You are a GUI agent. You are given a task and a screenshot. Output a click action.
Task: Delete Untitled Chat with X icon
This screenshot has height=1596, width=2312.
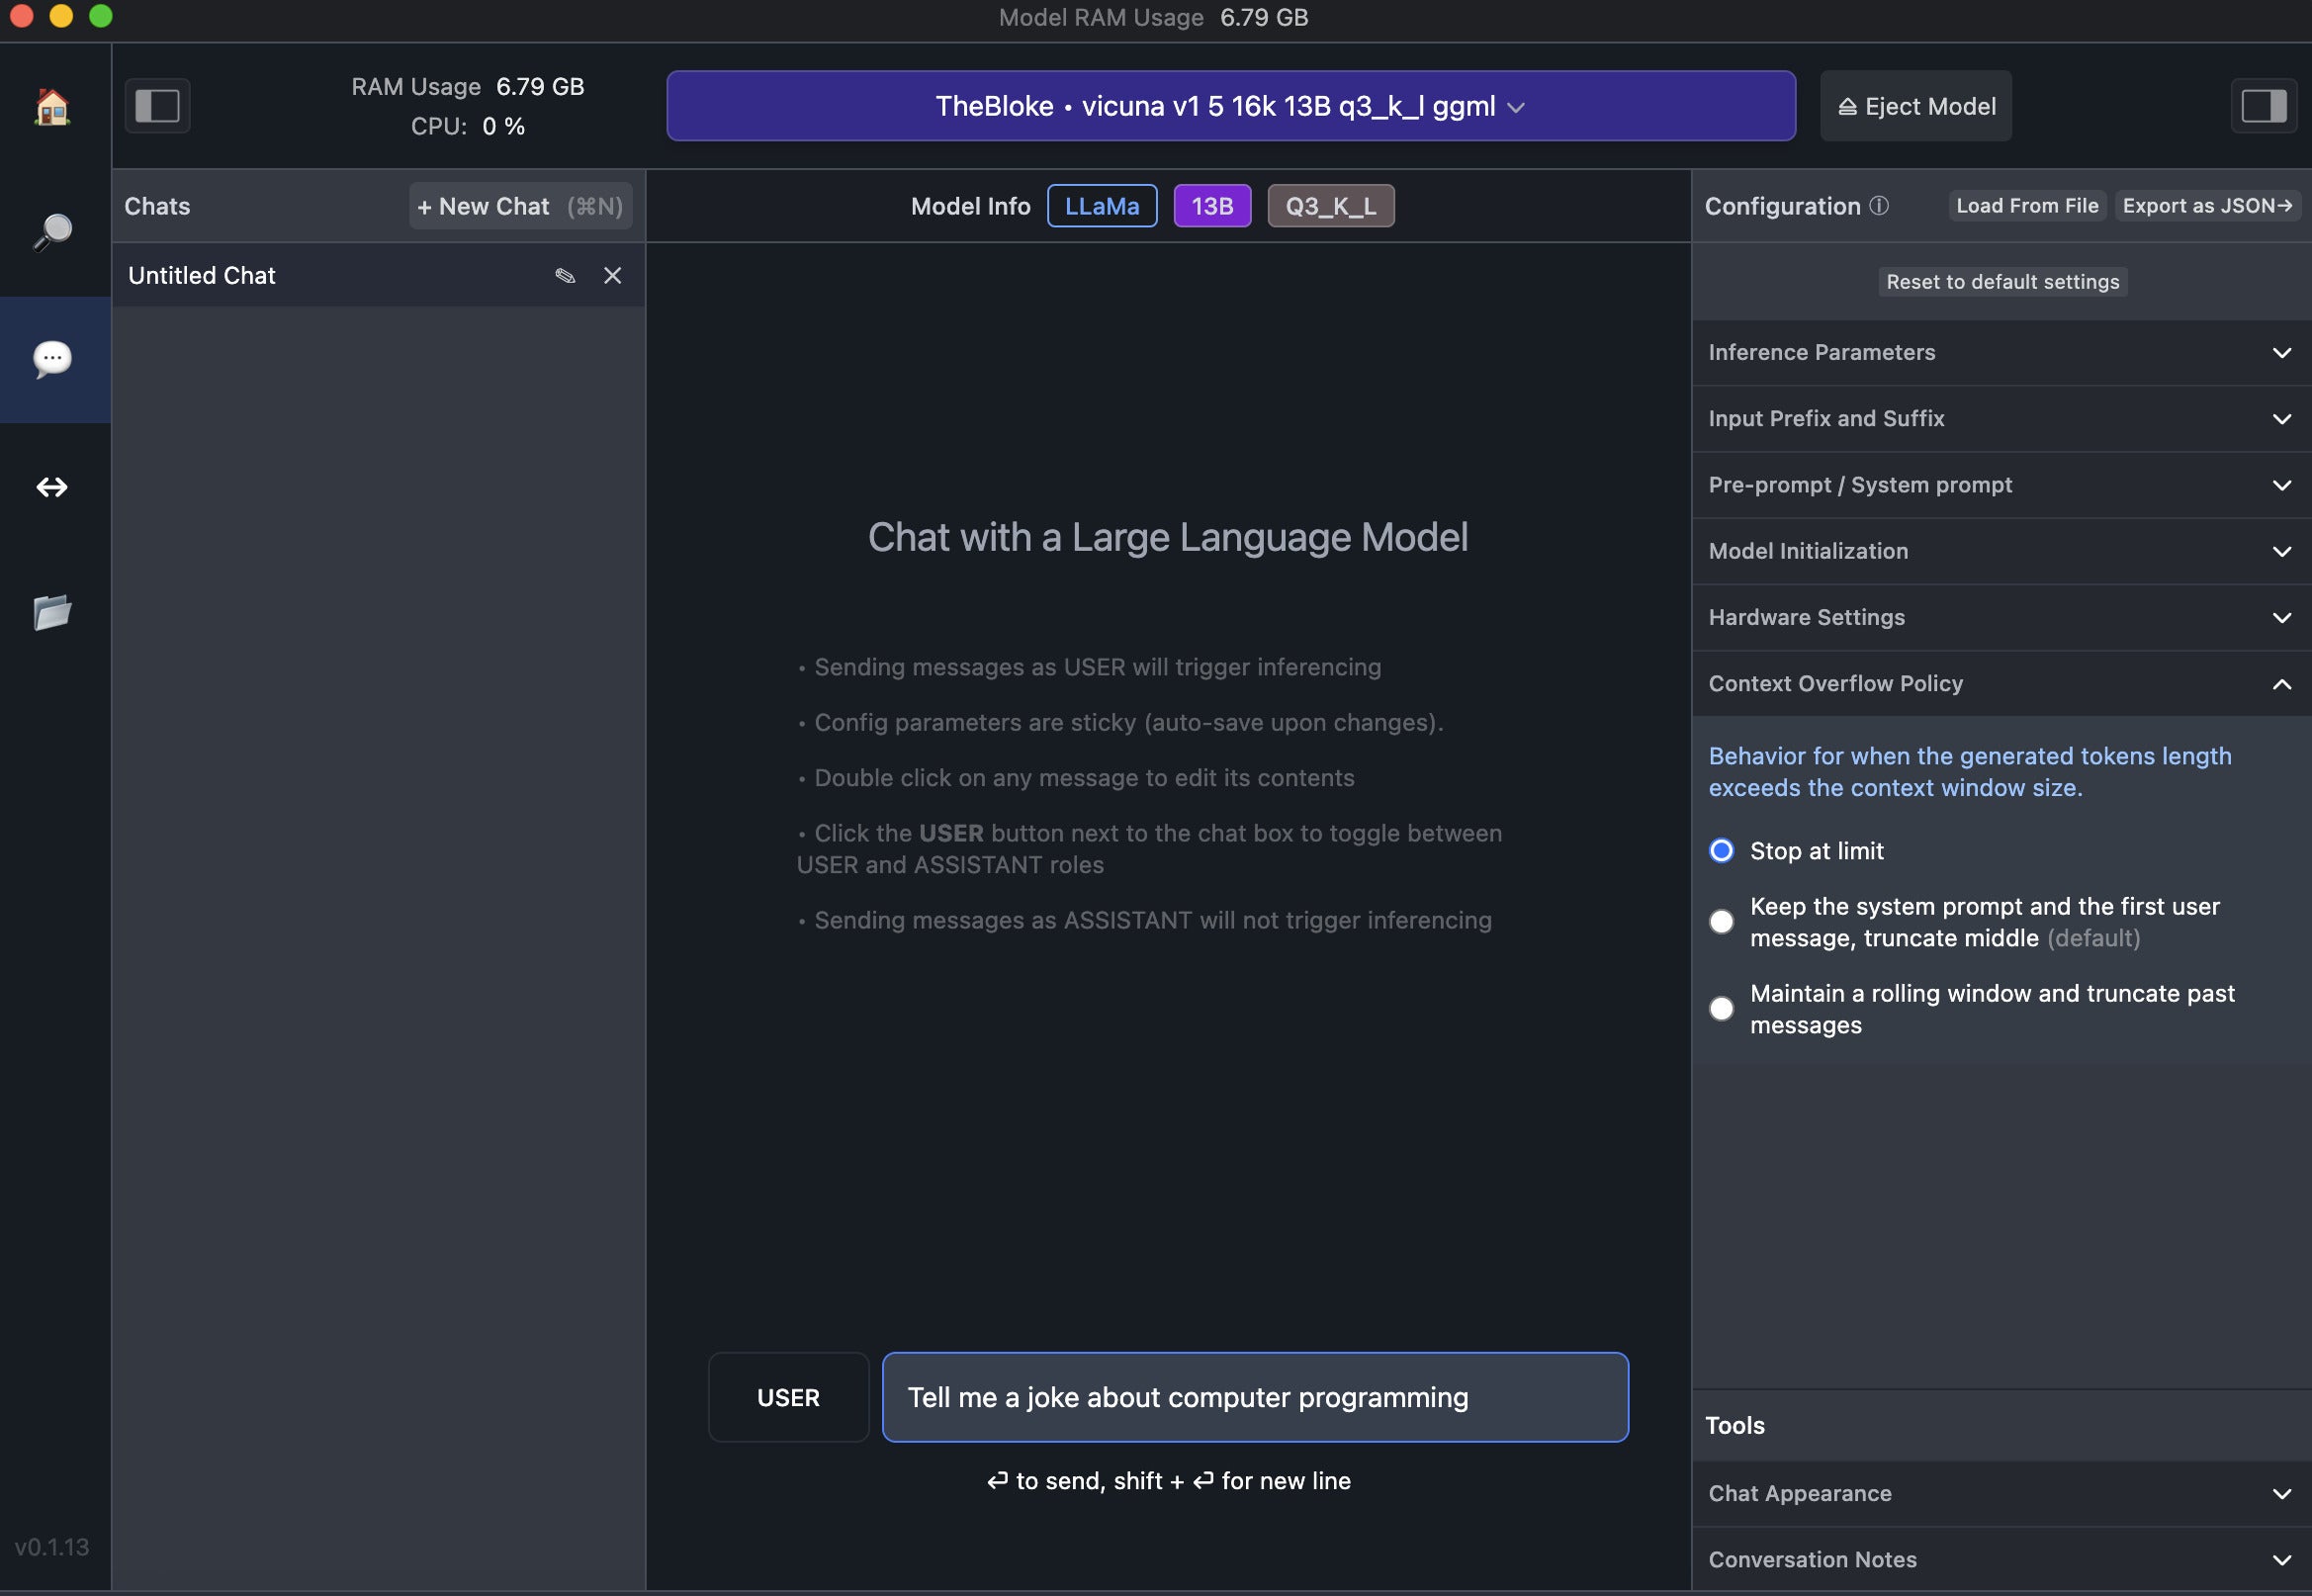[x=612, y=276]
